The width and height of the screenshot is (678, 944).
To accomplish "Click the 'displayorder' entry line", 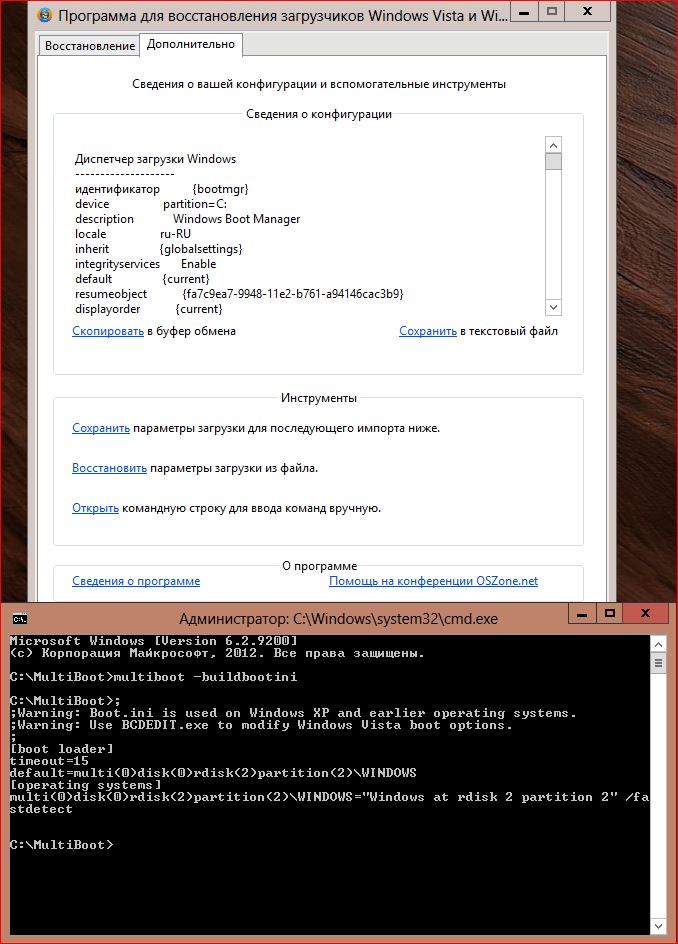I will (x=149, y=309).
